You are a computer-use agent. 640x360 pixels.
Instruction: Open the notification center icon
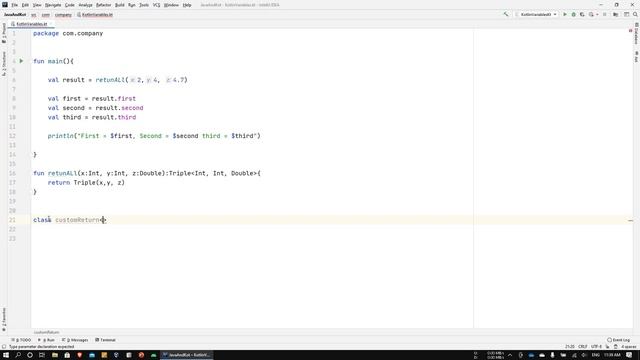(x=629, y=355)
